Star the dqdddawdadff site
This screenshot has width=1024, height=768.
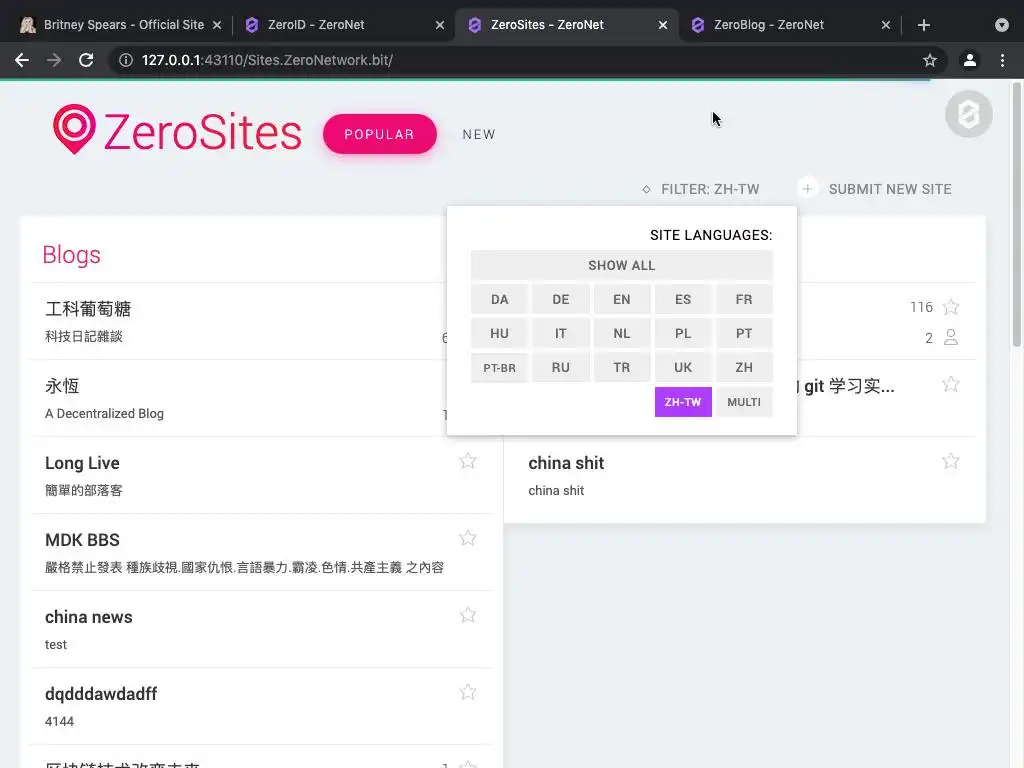(468, 692)
